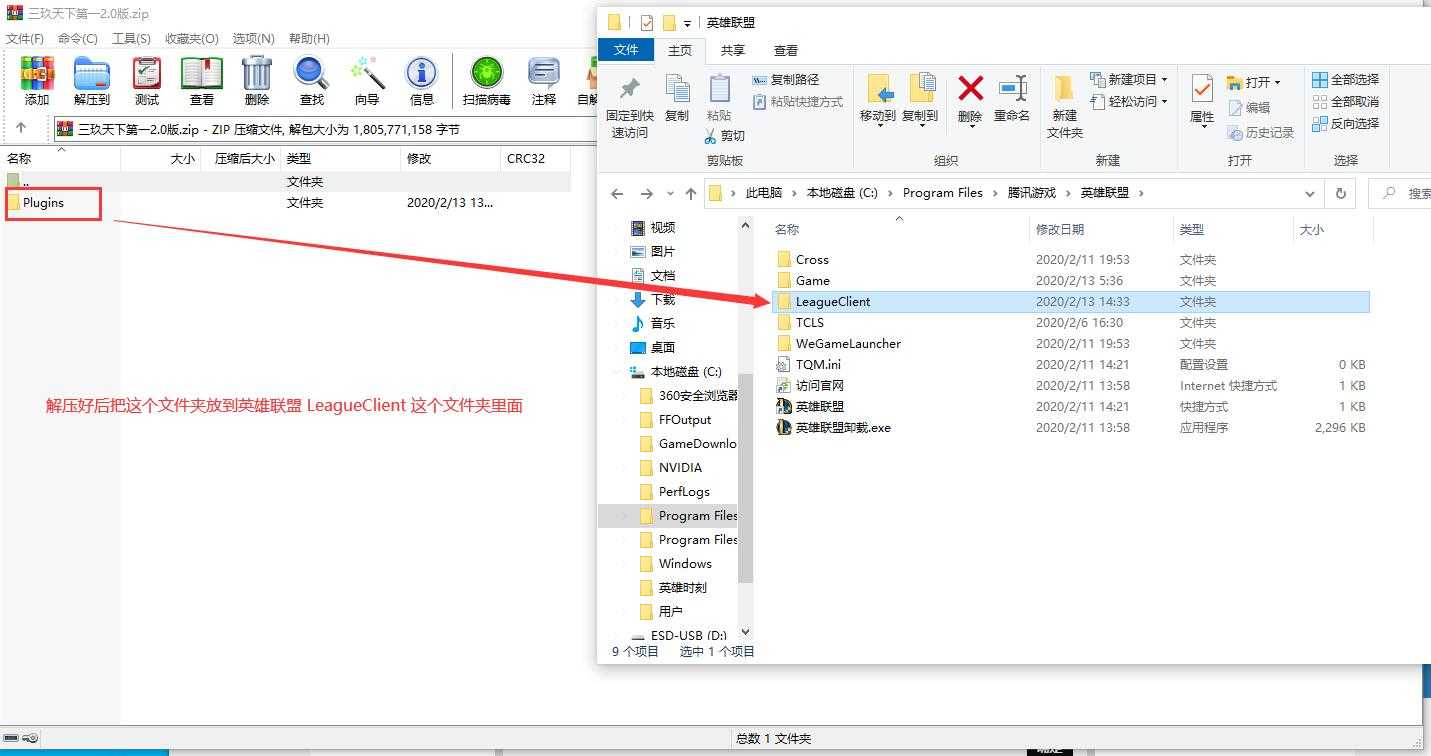Click the 粘贴 (Paste) ribbon button
This screenshot has height=756, width=1431.
719,99
